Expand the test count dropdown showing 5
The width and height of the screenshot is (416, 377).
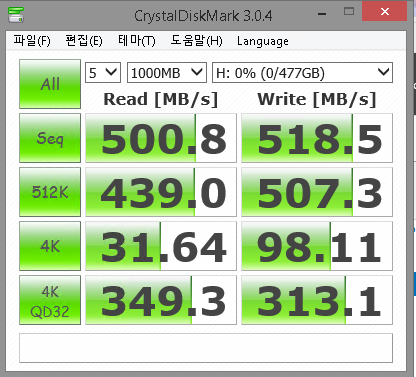[103, 73]
